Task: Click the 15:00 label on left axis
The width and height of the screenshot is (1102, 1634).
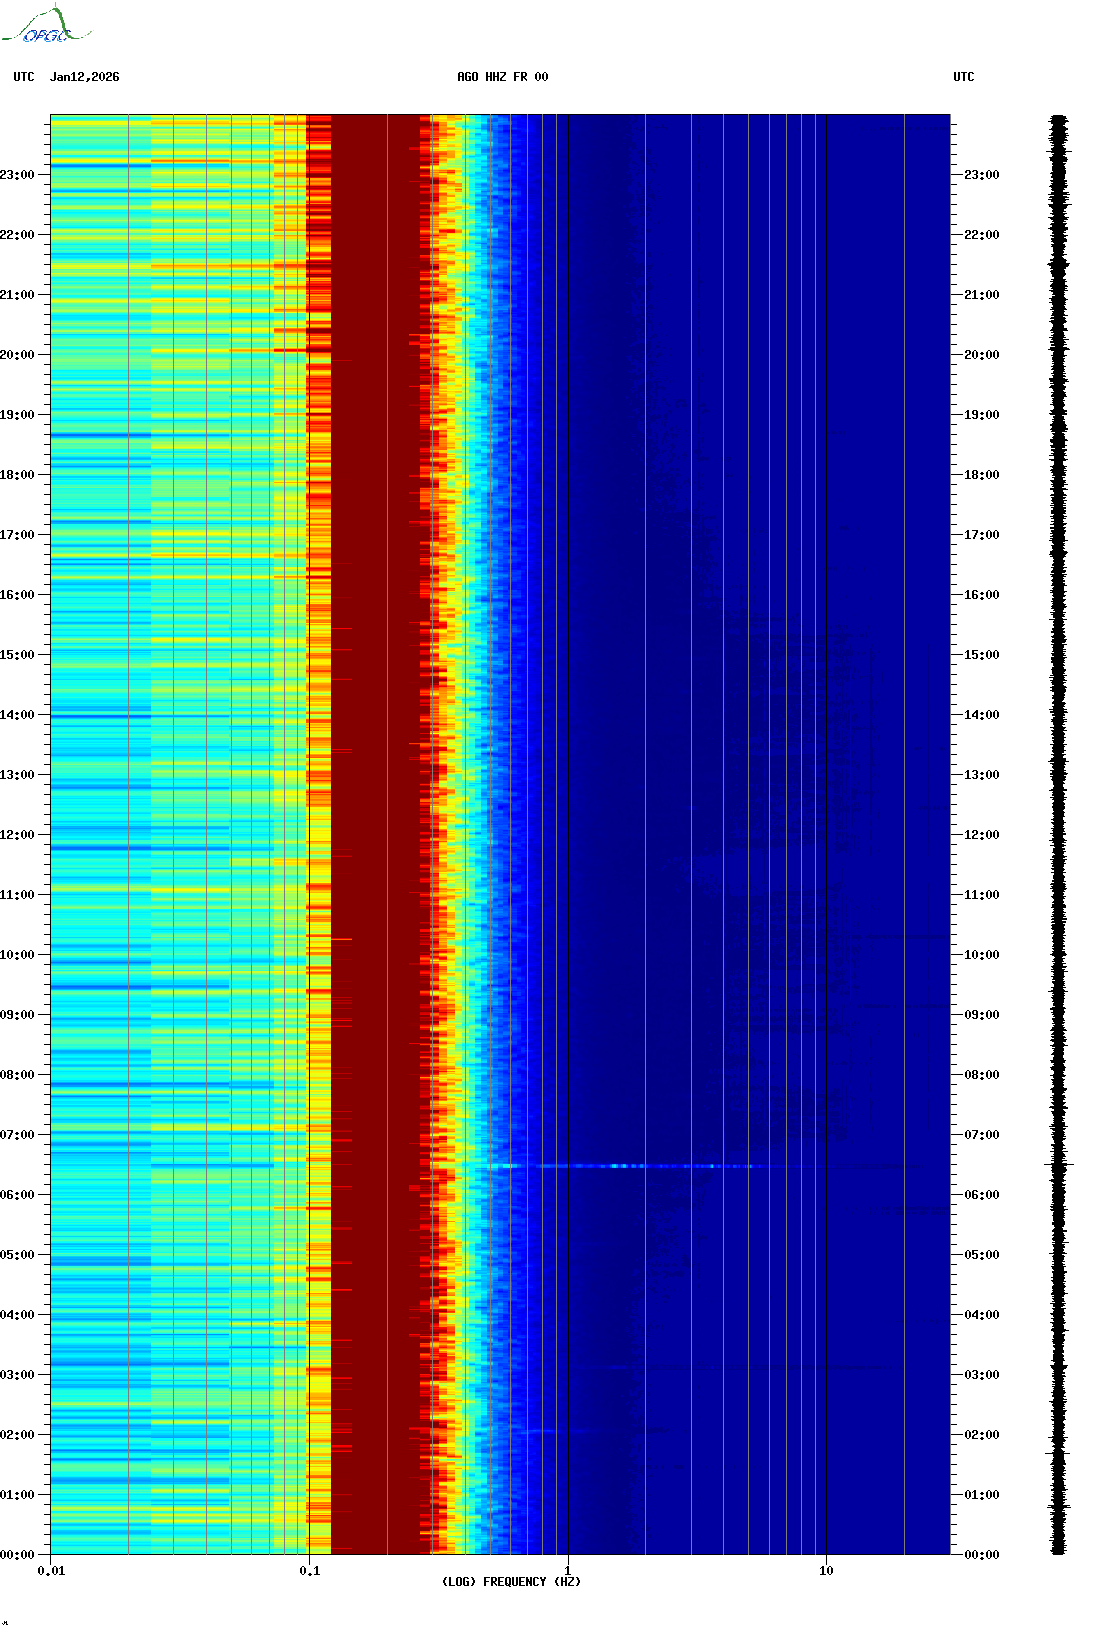Action: (17, 655)
